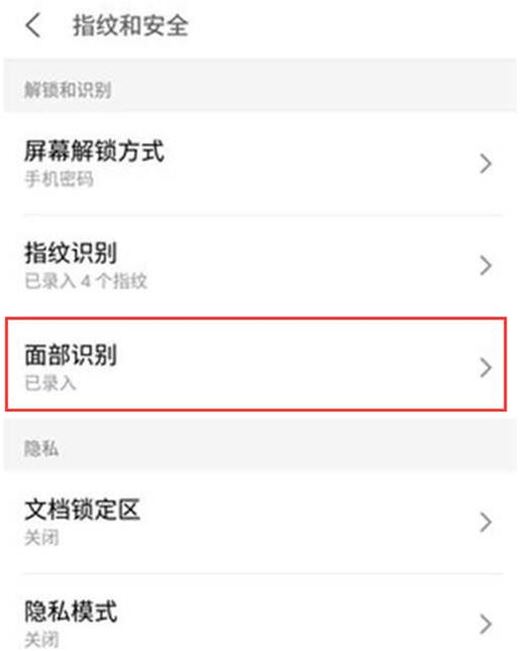
Task: Tap the 关闭 status under 隐私模式
Action: pyautogui.click(x=42, y=640)
